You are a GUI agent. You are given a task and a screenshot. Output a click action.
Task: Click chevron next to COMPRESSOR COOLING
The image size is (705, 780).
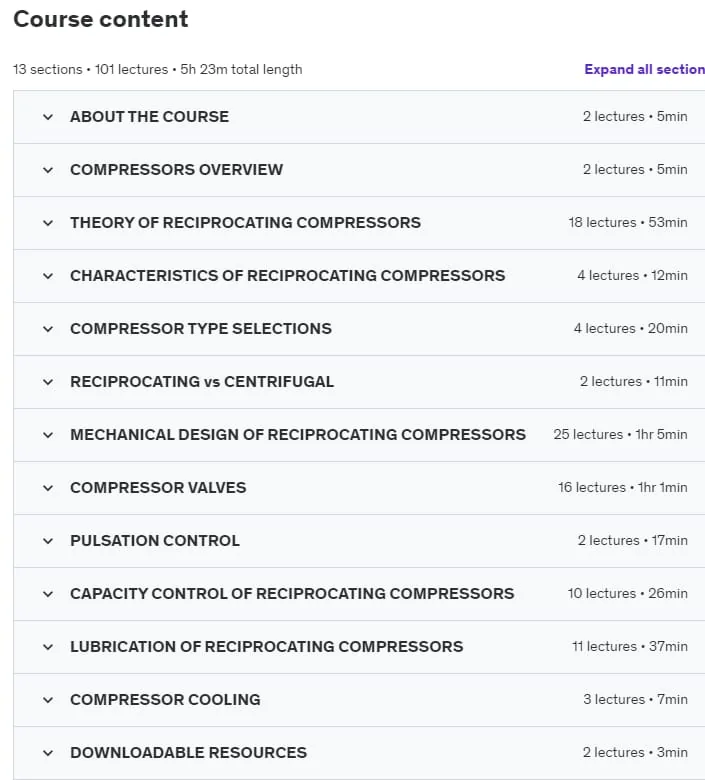pos(48,700)
